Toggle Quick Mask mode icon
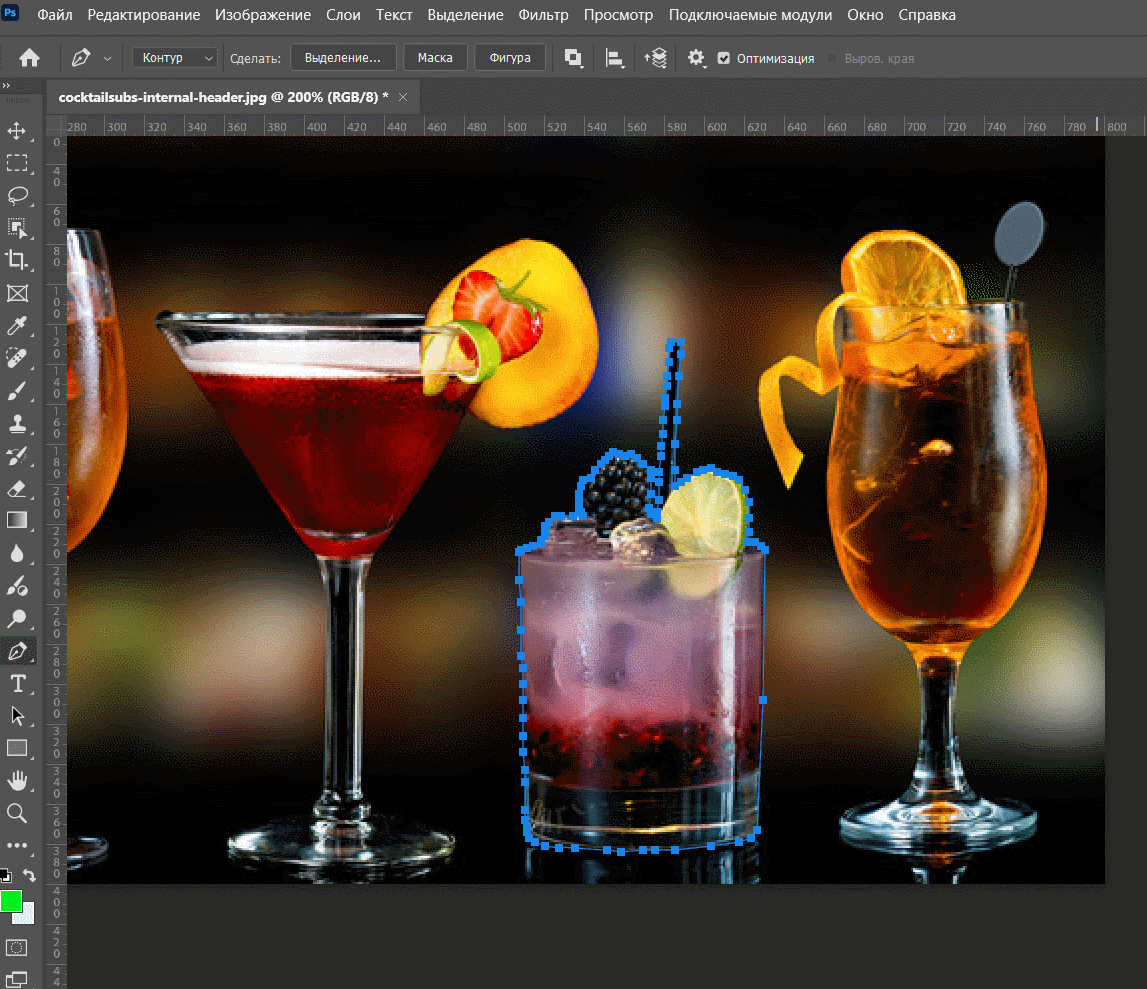This screenshot has height=989, width=1147. click(17, 946)
